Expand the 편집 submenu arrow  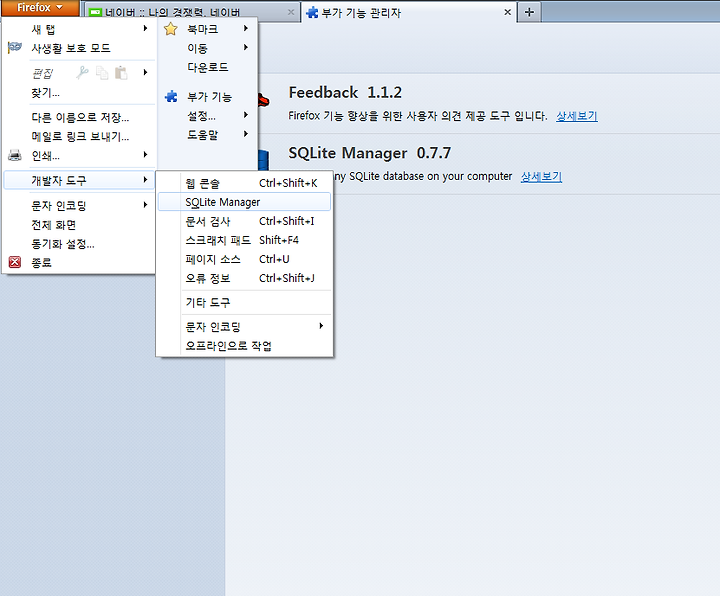click(x=145, y=72)
